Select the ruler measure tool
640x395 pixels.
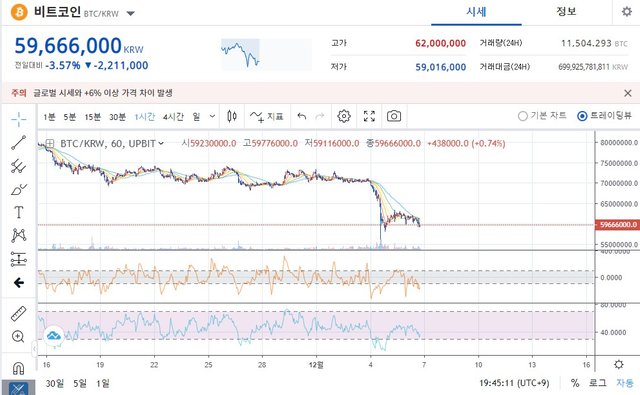[19, 313]
